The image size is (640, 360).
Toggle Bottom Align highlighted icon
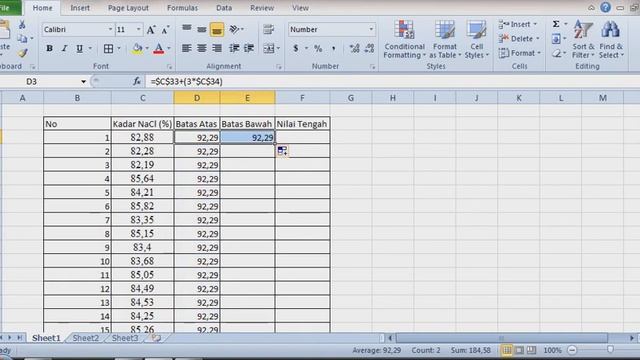pos(217,29)
